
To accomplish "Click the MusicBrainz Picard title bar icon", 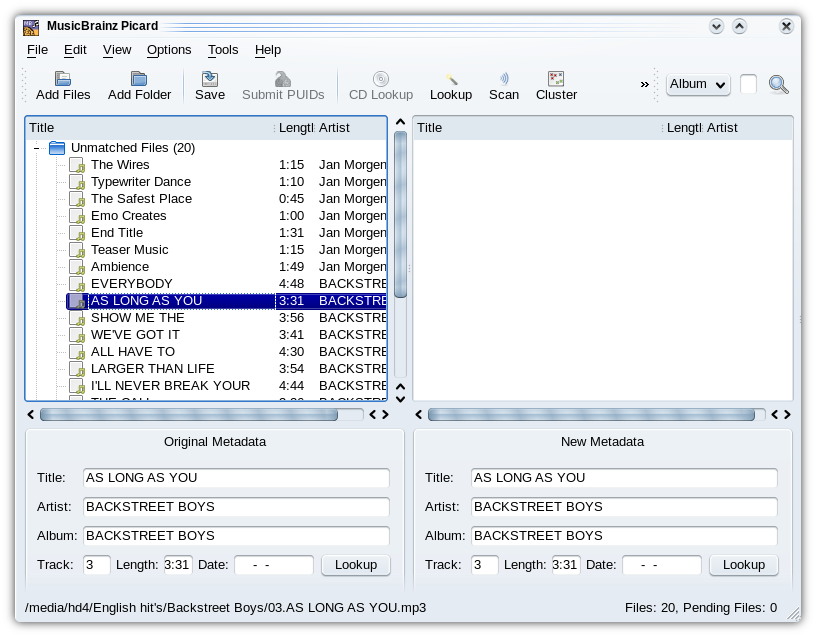I will coord(31,26).
